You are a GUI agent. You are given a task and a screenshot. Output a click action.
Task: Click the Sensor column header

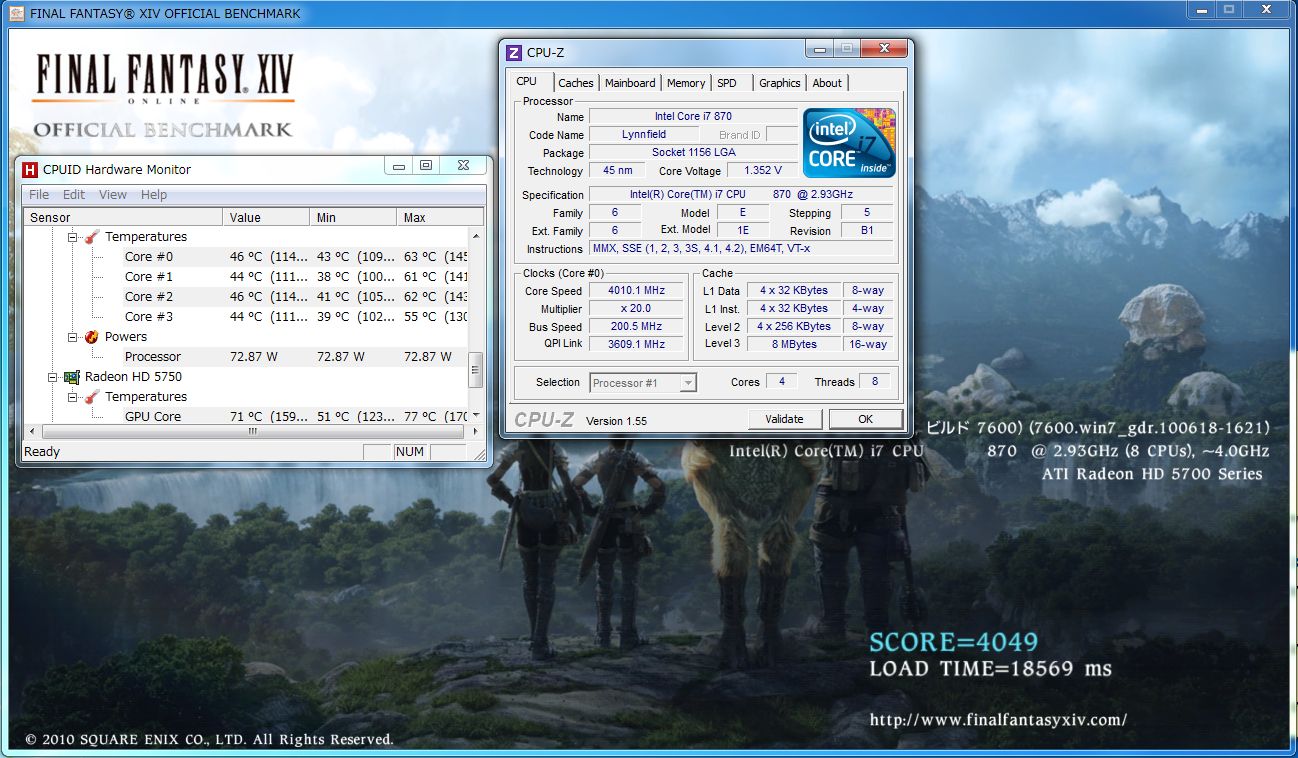coord(123,217)
